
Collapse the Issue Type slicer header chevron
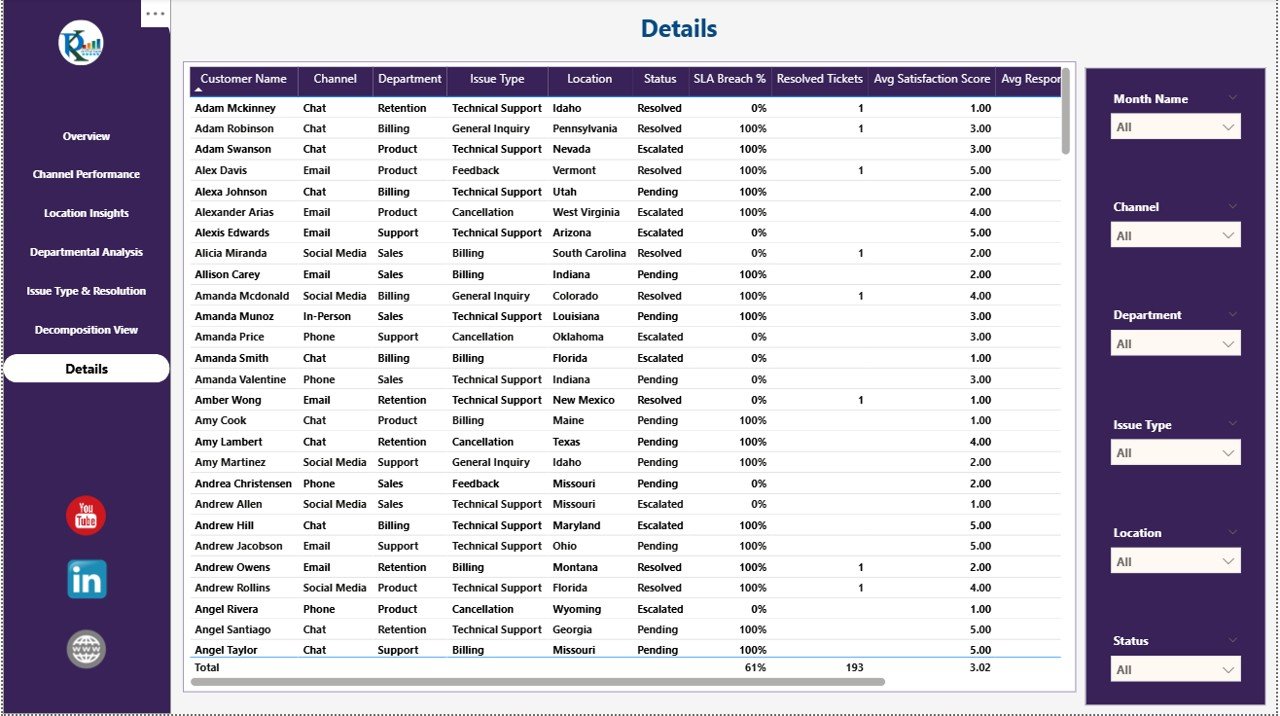point(1232,423)
